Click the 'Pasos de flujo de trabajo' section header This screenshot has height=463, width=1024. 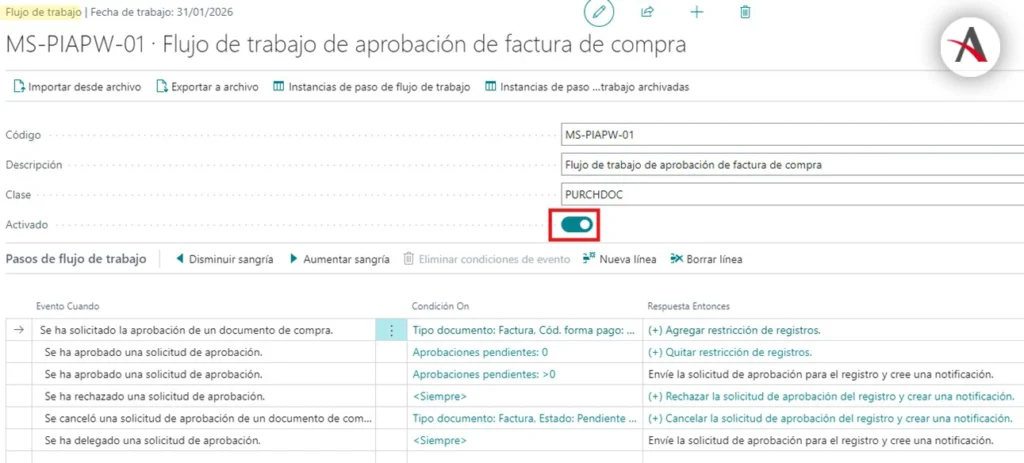(76, 259)
